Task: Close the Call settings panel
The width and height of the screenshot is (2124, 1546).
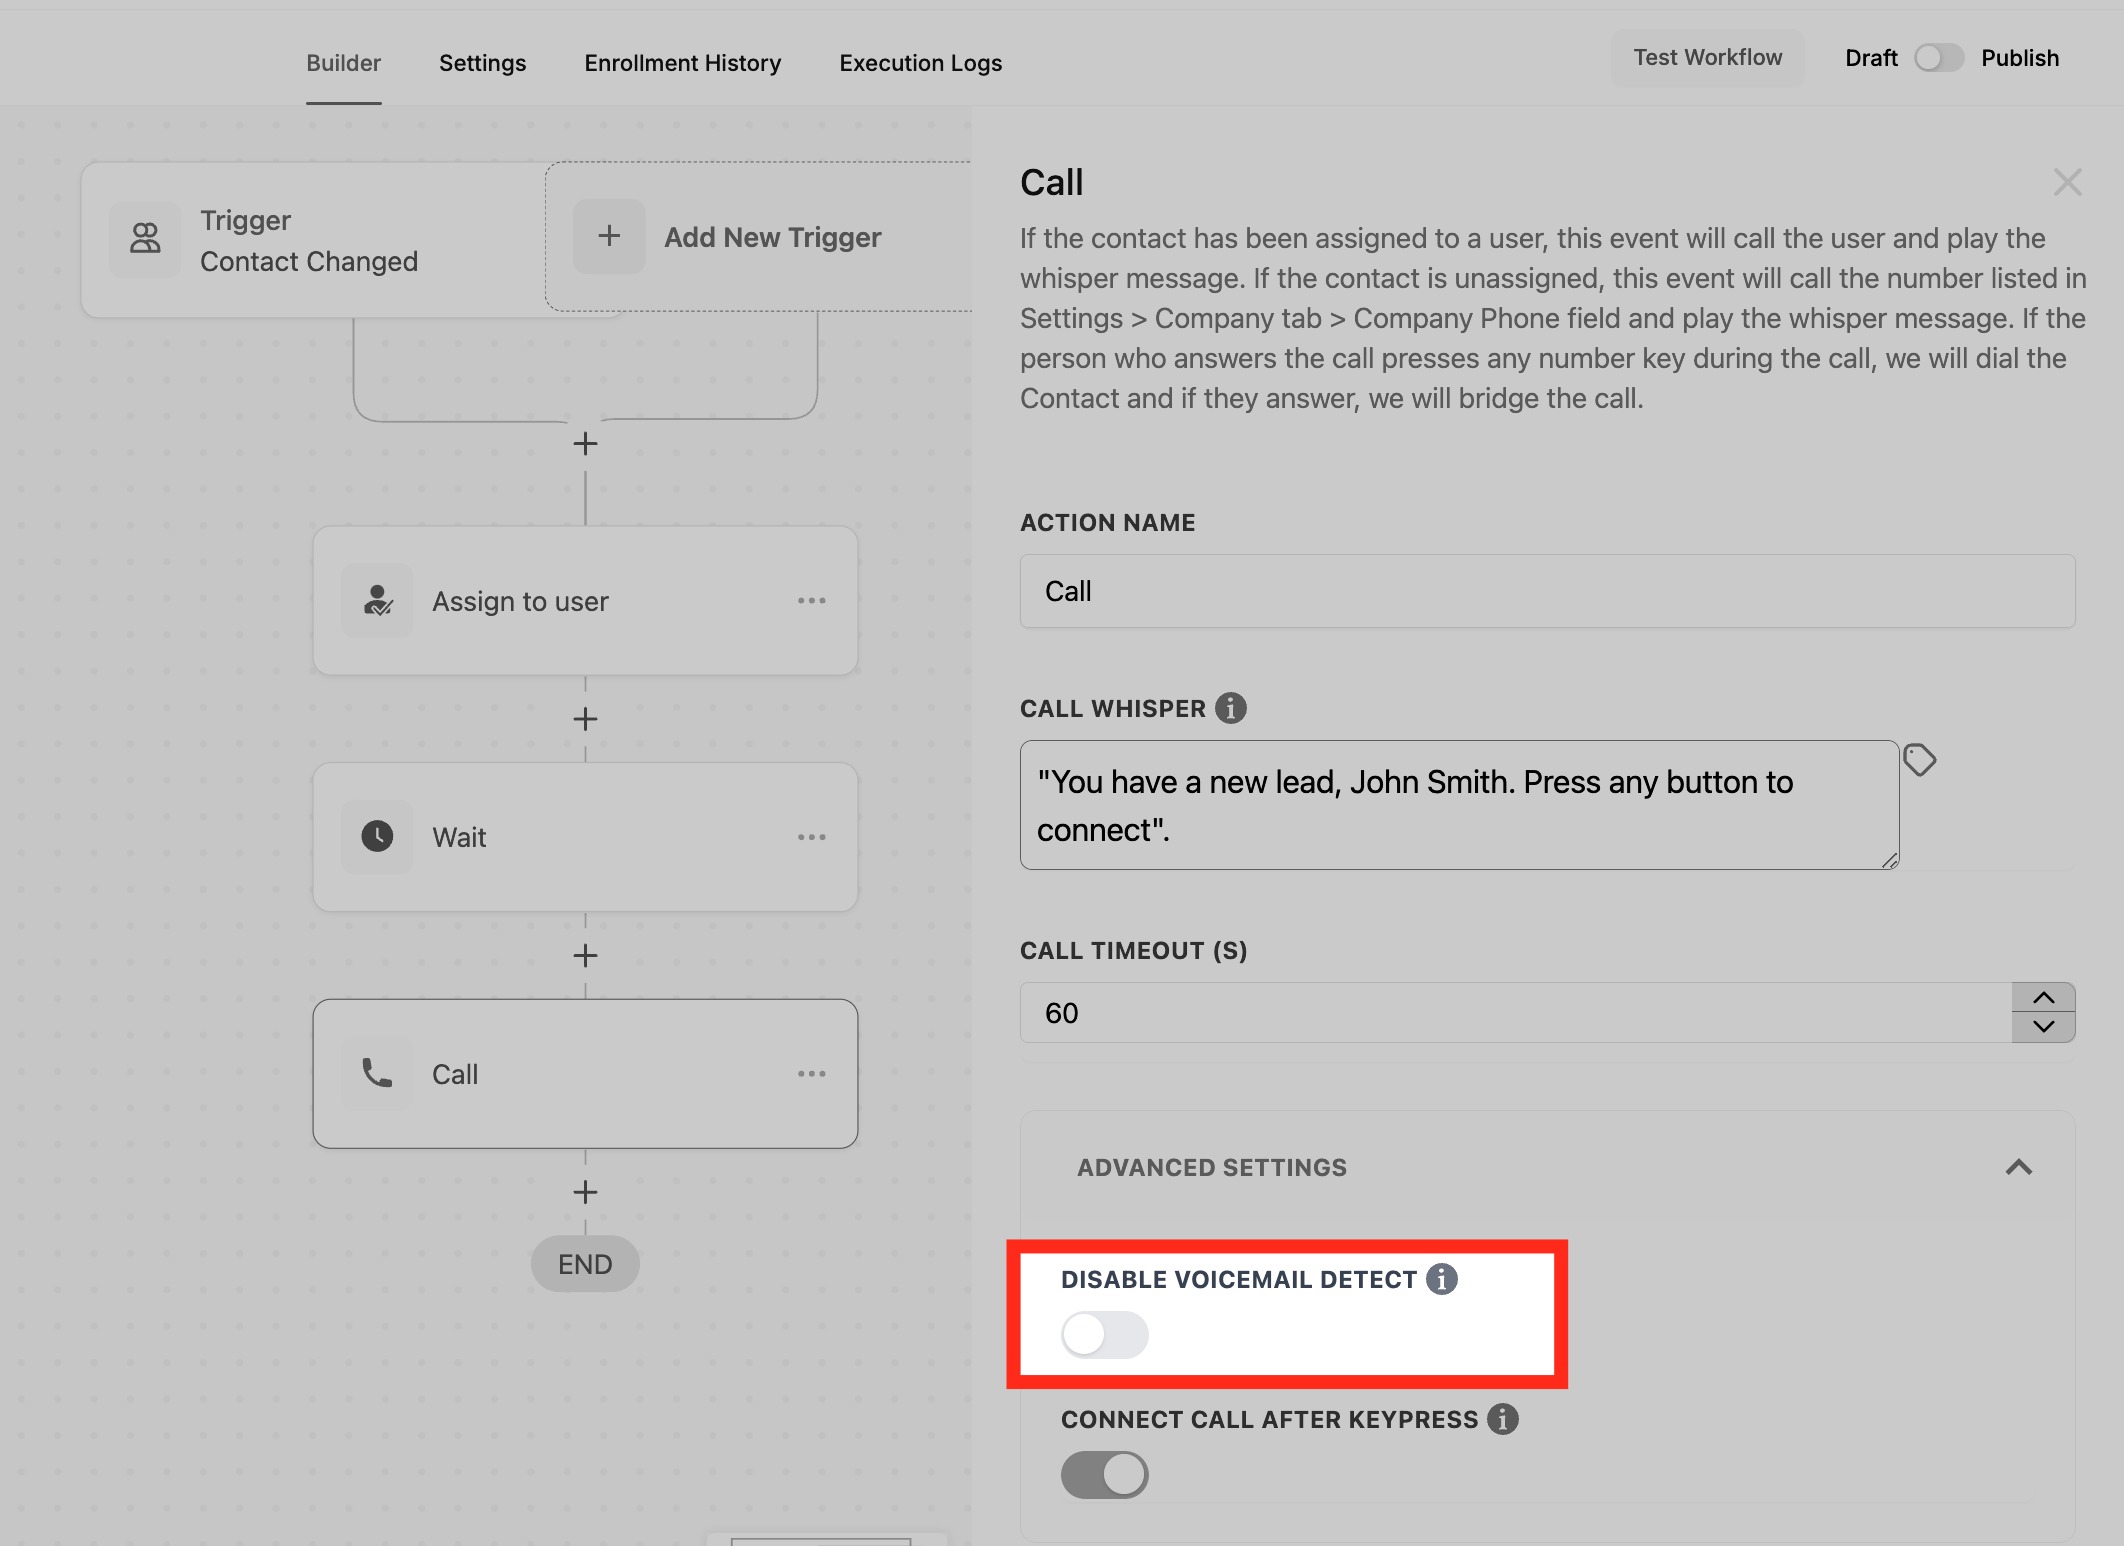Action: (x=2067, y=182)
